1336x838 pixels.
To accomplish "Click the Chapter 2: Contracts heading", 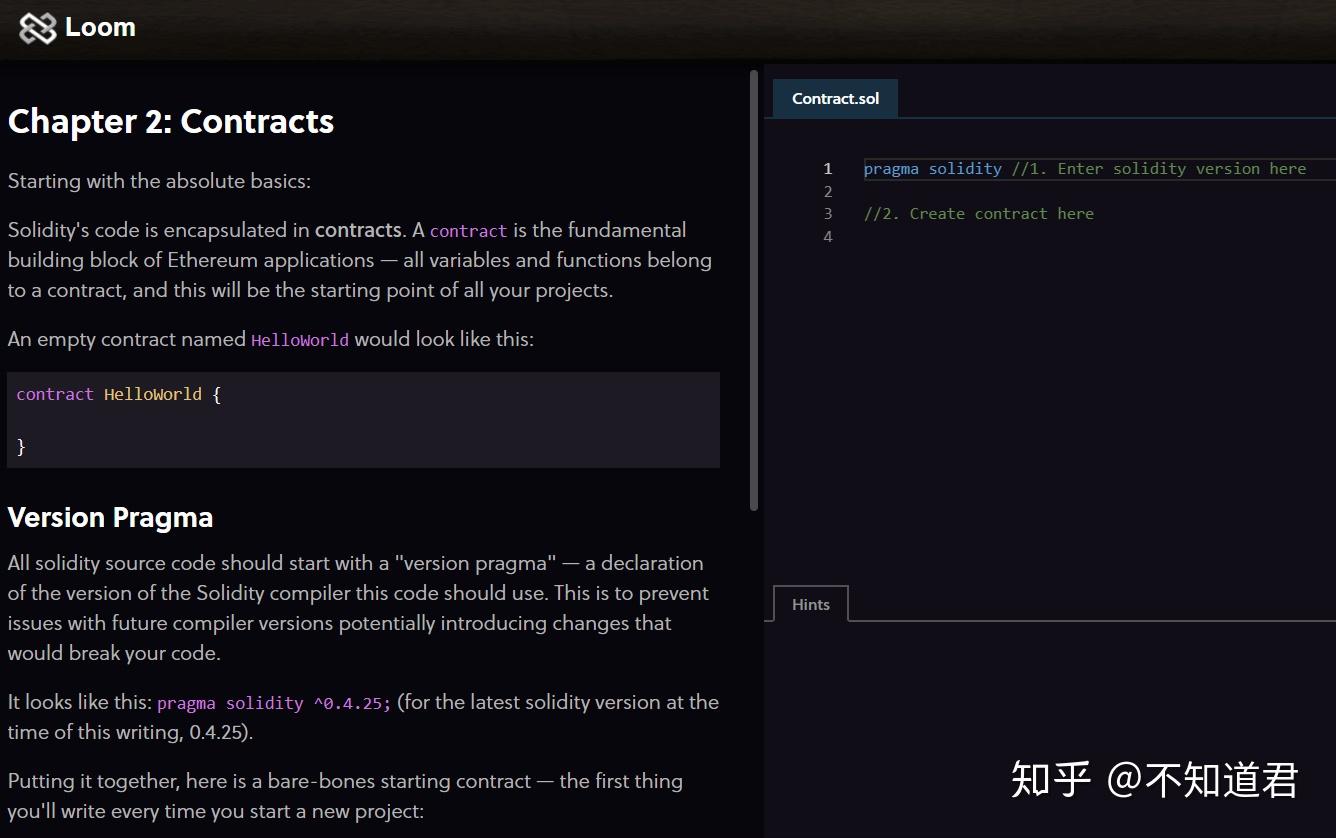I will tap(170, 121).
